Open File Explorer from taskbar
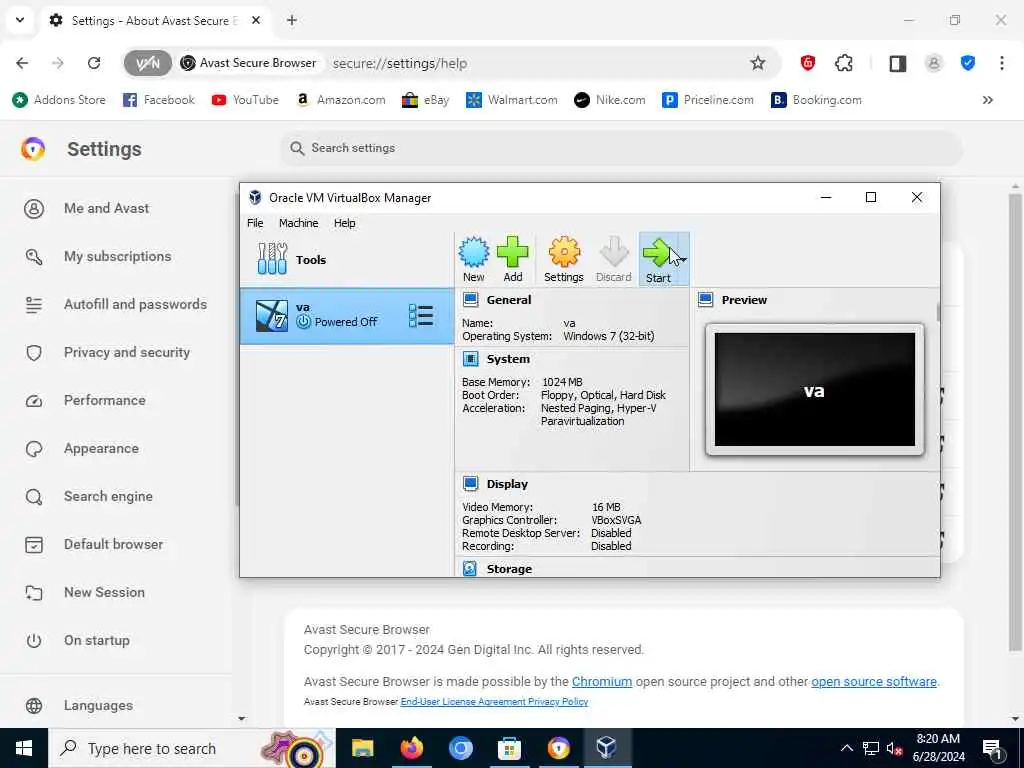The height and width of the screenshot is (768, 1024). [x=362, y=748]
